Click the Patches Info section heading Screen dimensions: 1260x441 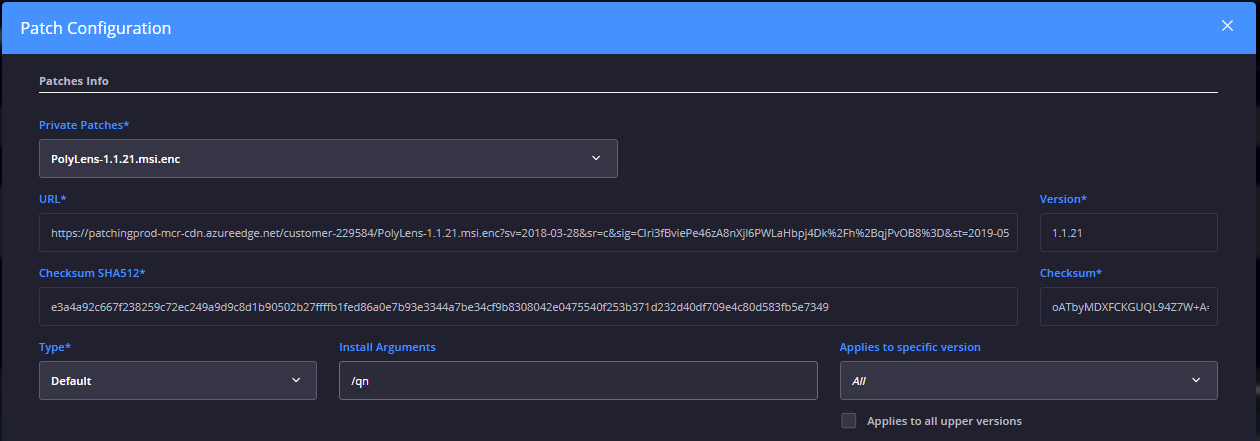tap(74, 80)
